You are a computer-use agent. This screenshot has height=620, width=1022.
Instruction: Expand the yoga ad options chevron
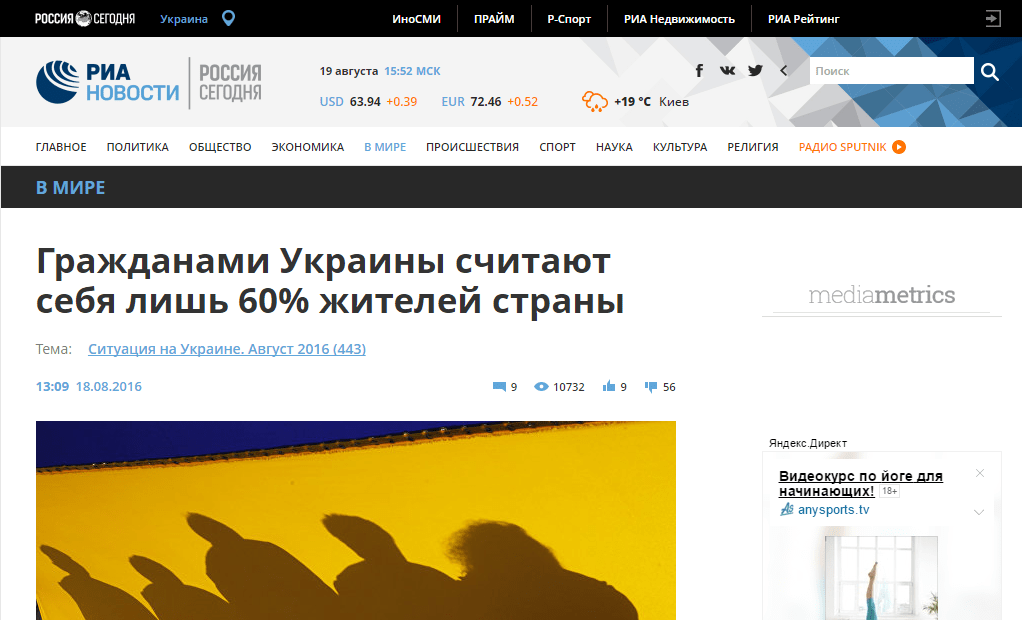pos(979,512)
